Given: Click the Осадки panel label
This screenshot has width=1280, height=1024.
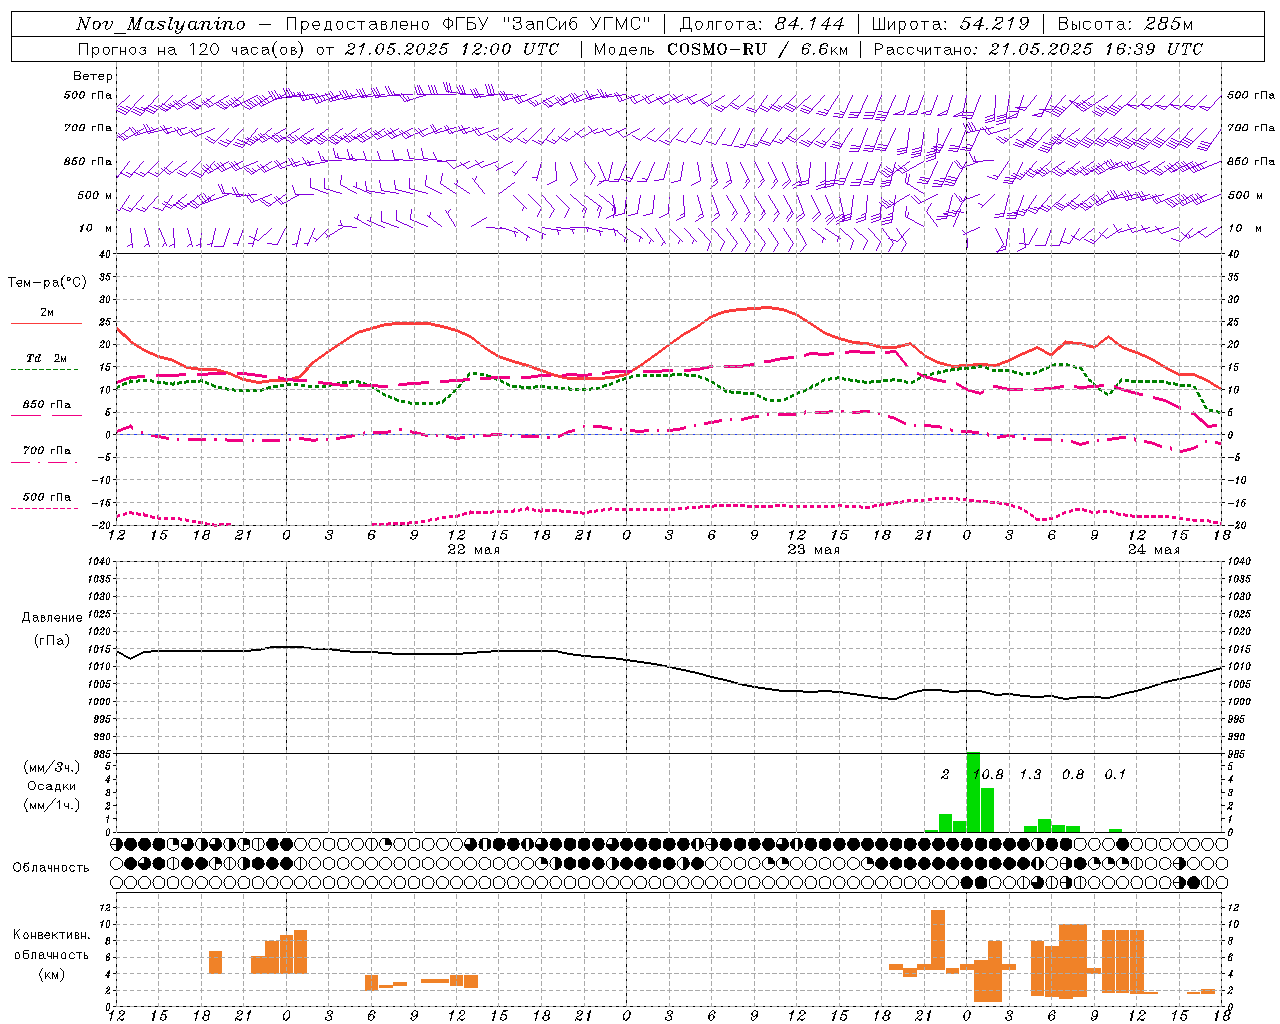Looking at the screenshot, I should (x=50, y=786).
